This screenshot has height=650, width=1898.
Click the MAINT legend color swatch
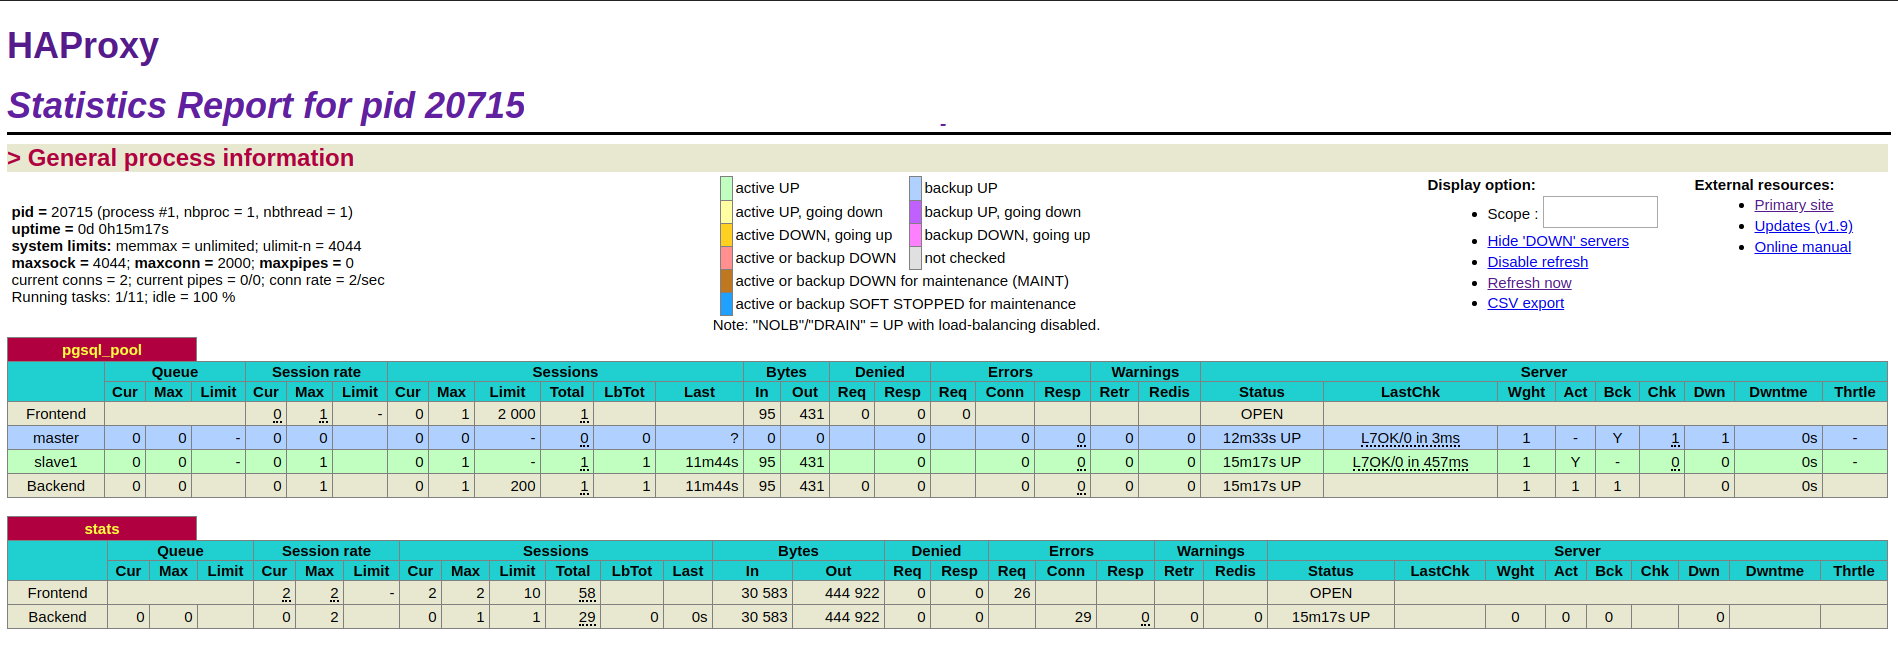tap(726, 280)
